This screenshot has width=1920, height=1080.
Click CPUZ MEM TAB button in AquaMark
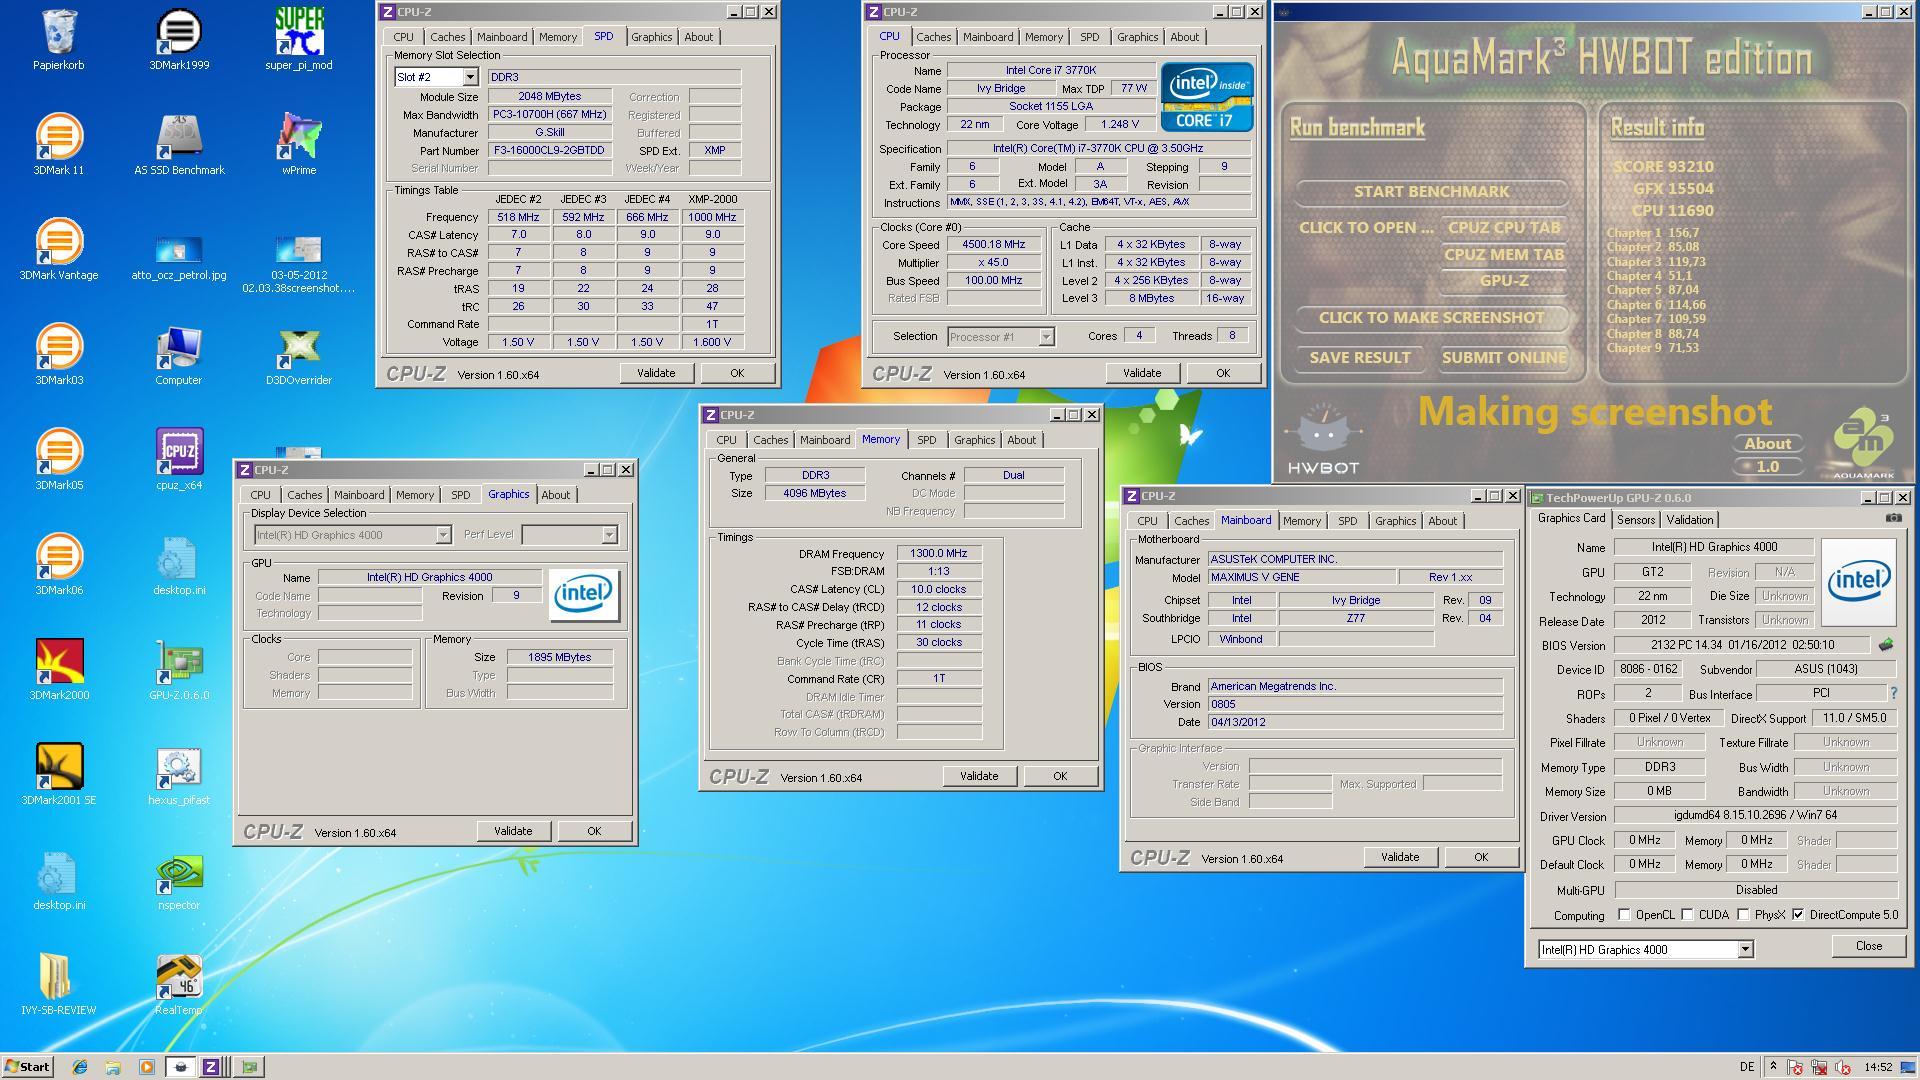[1503, 254]
